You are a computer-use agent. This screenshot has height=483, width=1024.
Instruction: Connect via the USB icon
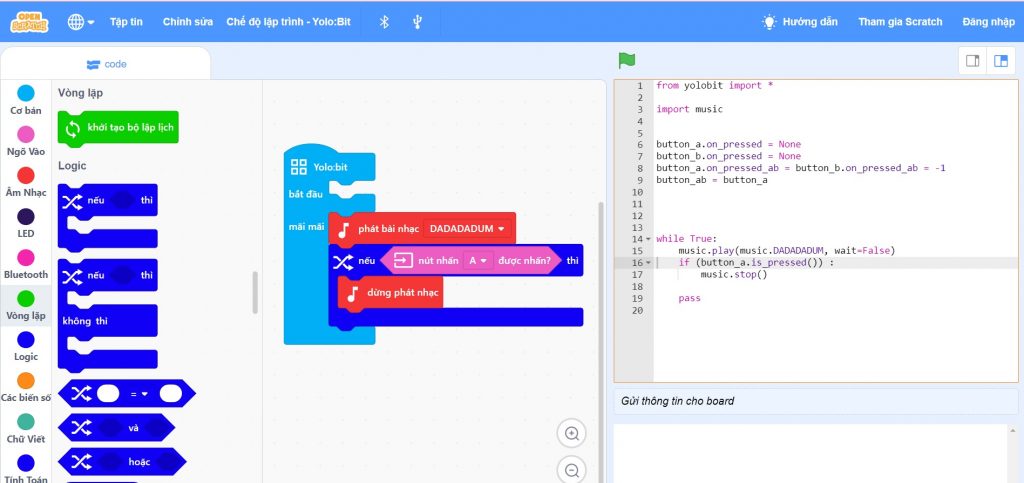(x=417, y=22)
